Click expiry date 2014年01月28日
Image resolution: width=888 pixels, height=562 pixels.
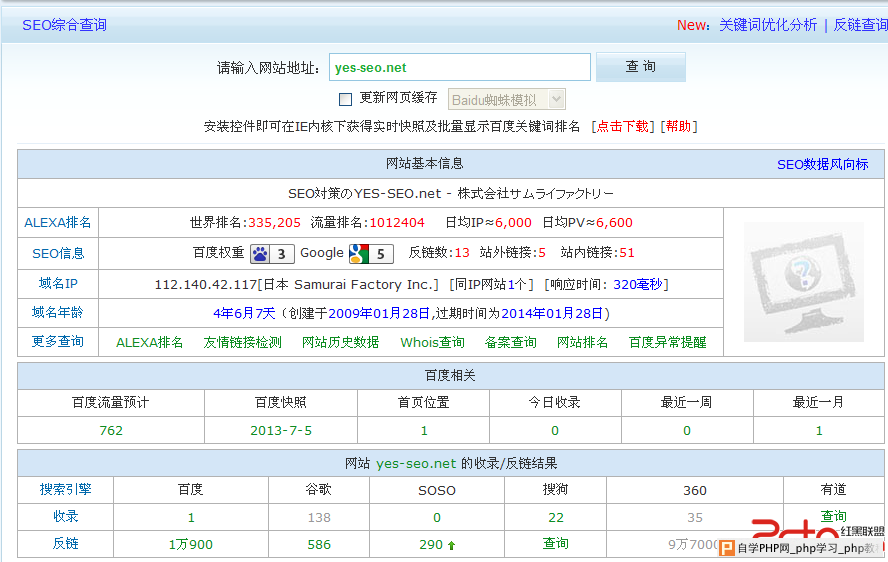pos(552,313)
